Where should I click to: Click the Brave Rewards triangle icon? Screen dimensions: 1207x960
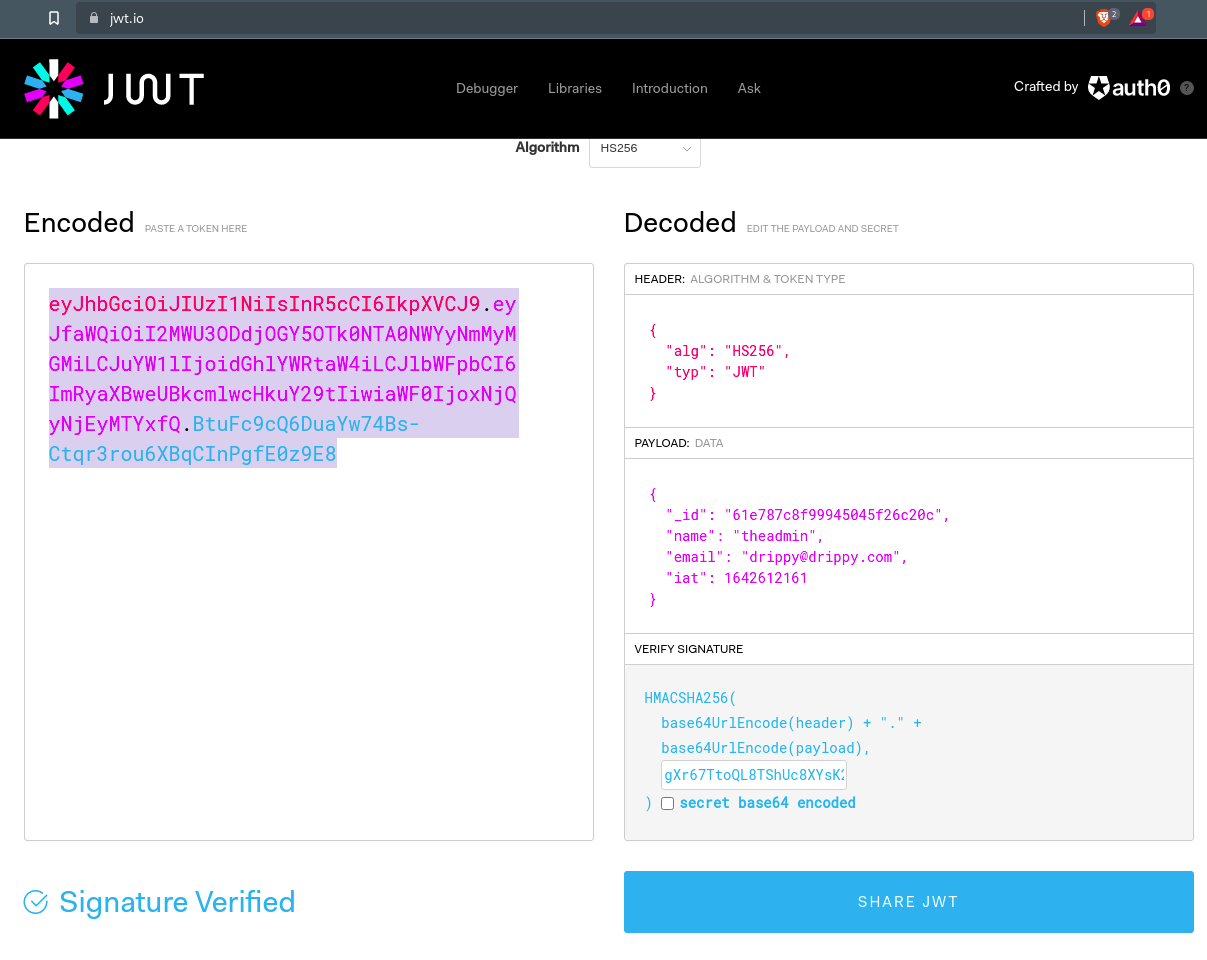(x=1138, y=18)
